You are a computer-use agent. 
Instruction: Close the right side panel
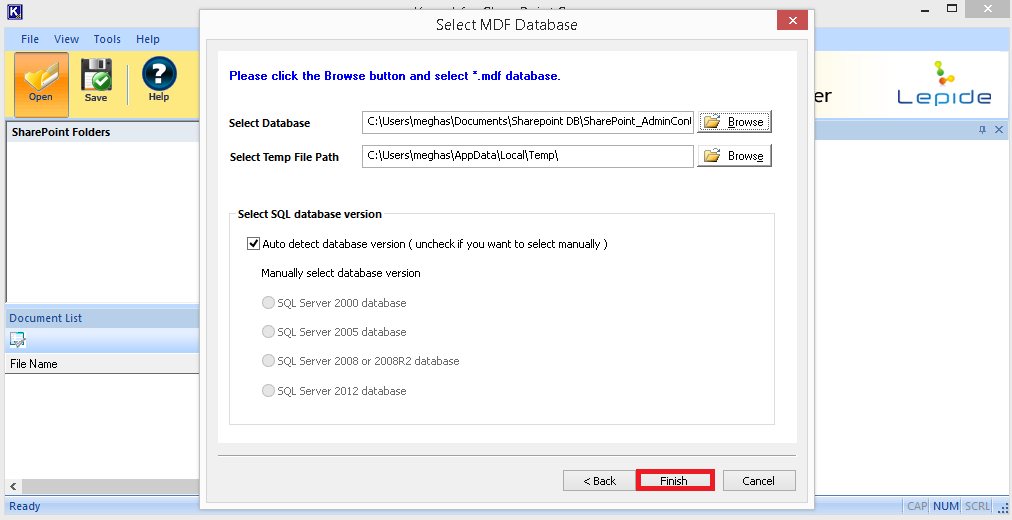point(999,130)
